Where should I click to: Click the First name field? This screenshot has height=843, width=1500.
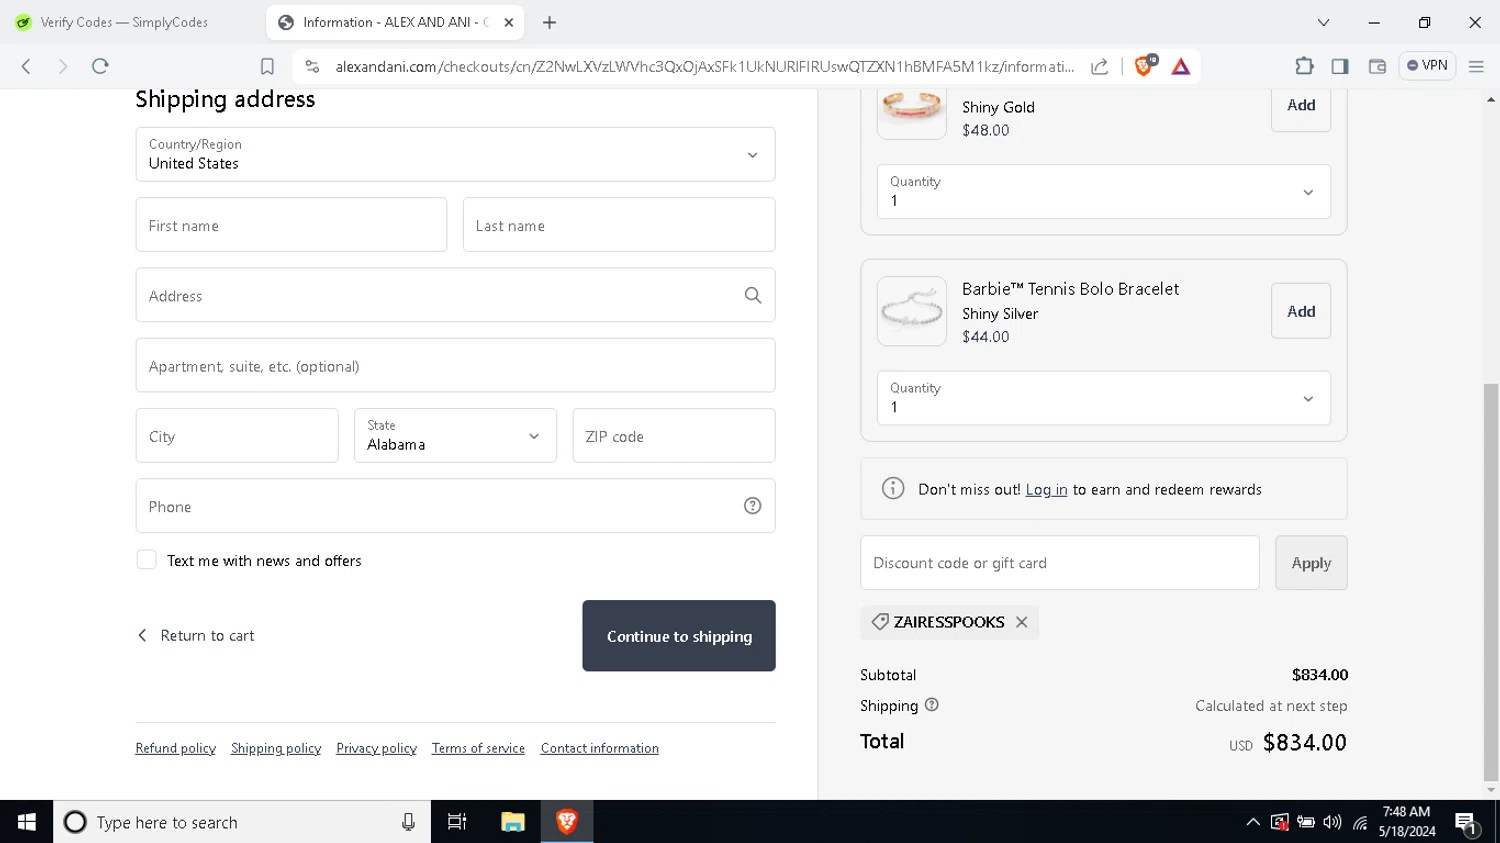[x=291, y=225]
